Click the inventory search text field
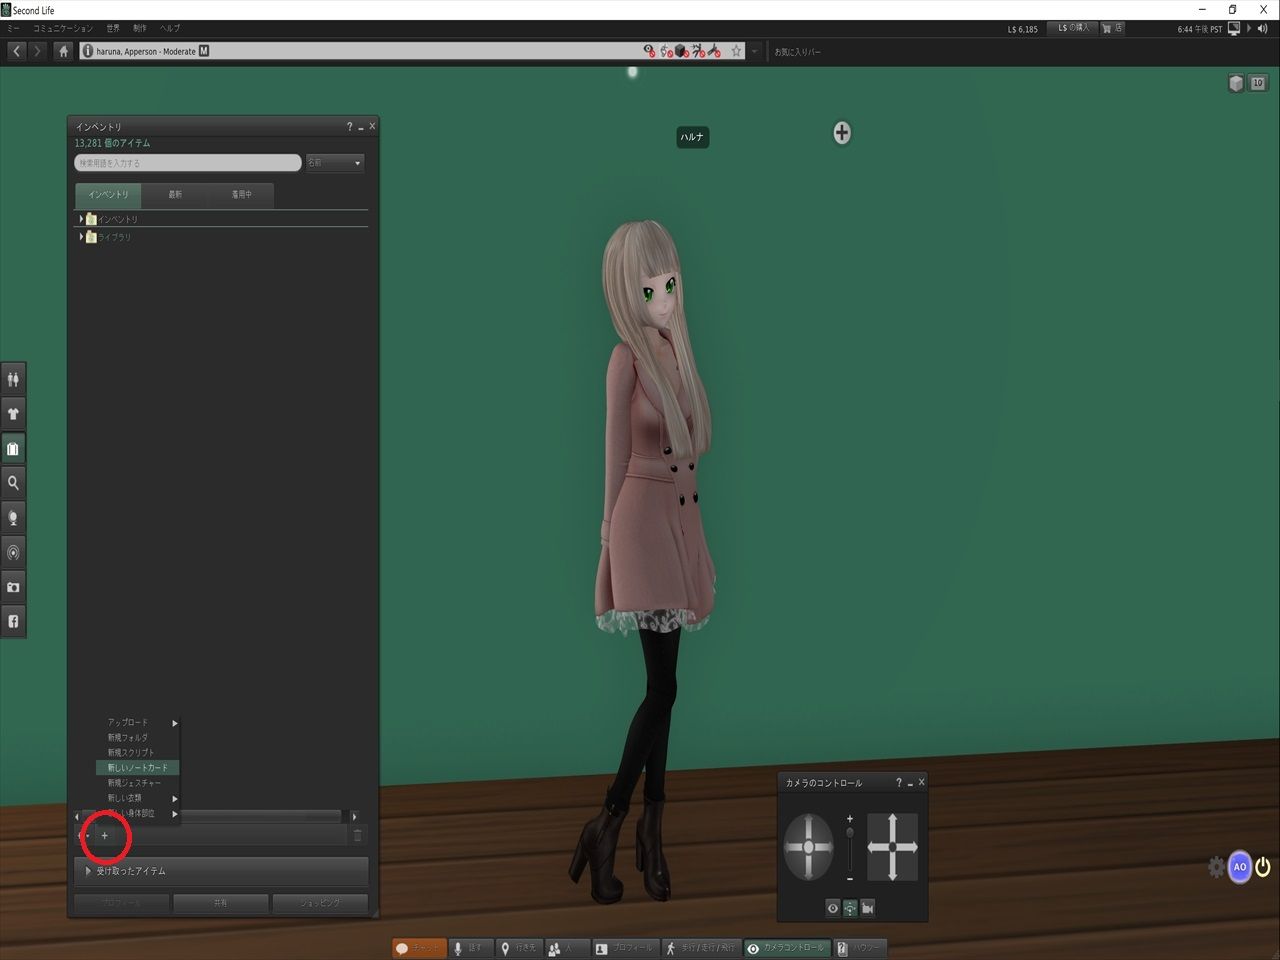This screenshot has height=960, width=1280. pyautogui.click(x=188, y=163)
